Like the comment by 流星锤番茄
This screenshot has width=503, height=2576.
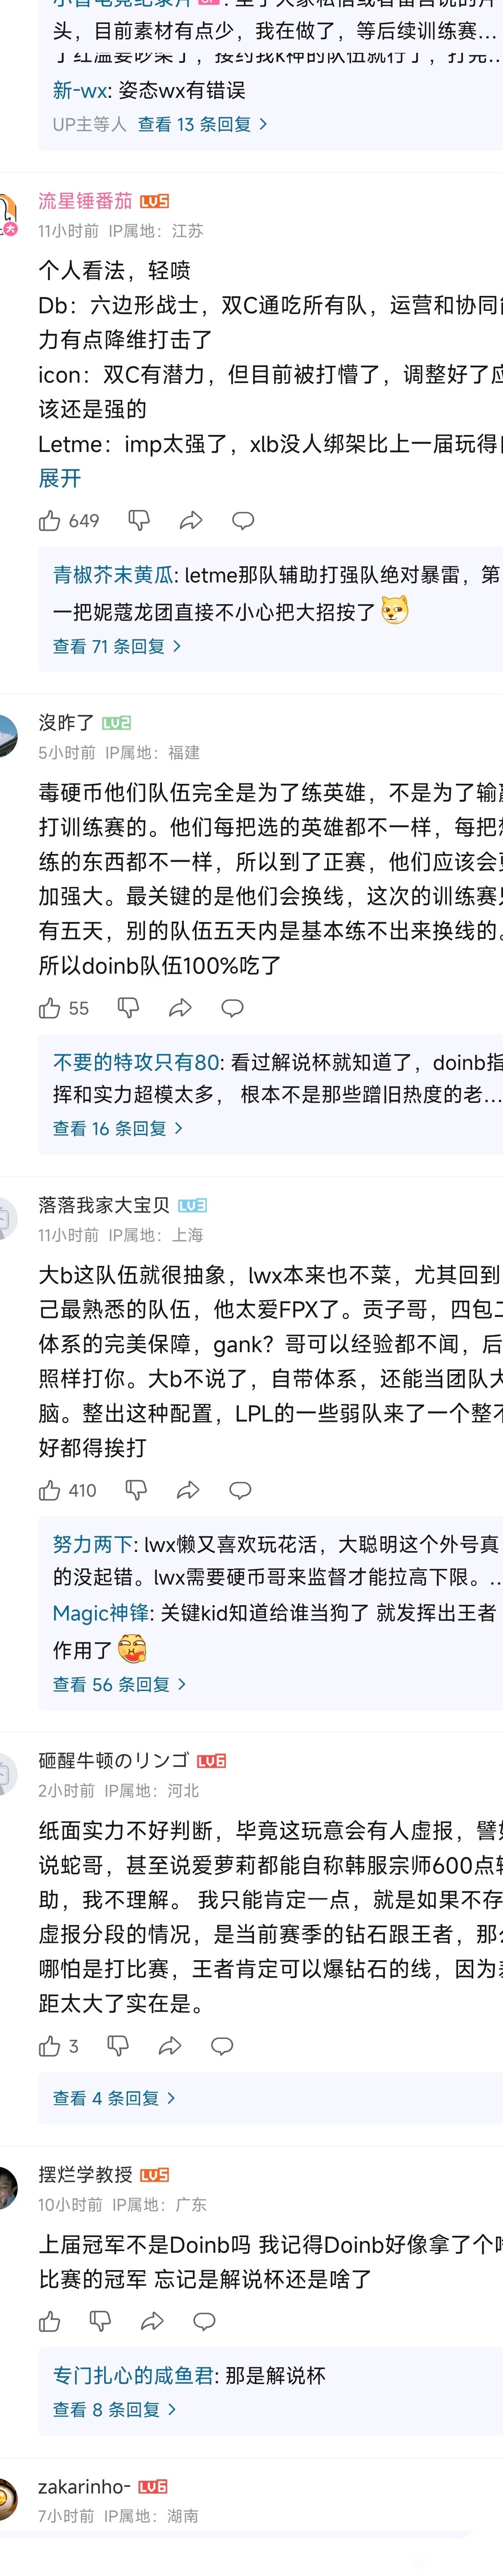(50, 520)
